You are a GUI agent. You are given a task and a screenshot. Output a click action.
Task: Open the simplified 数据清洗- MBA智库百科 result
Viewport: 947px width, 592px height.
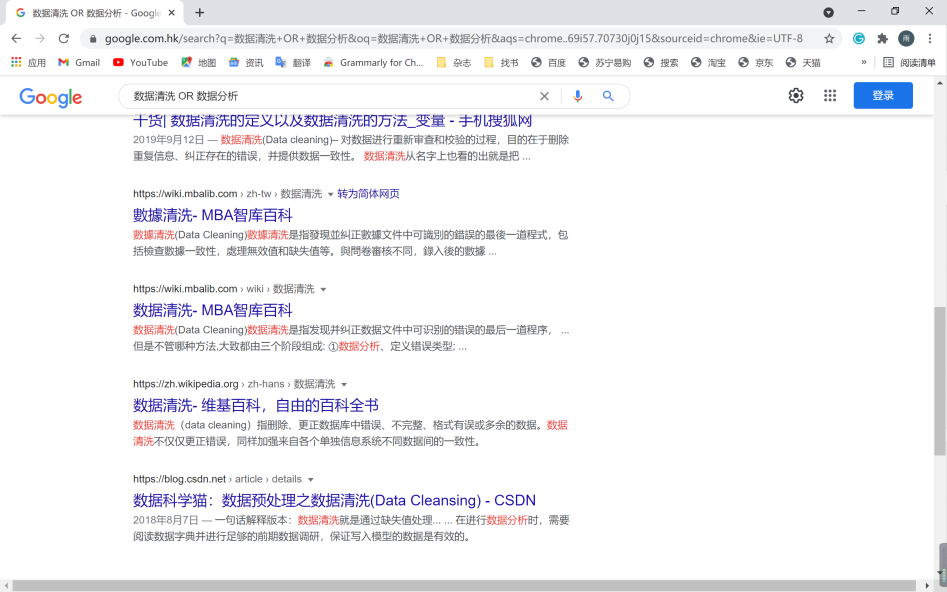coord(213,310)
